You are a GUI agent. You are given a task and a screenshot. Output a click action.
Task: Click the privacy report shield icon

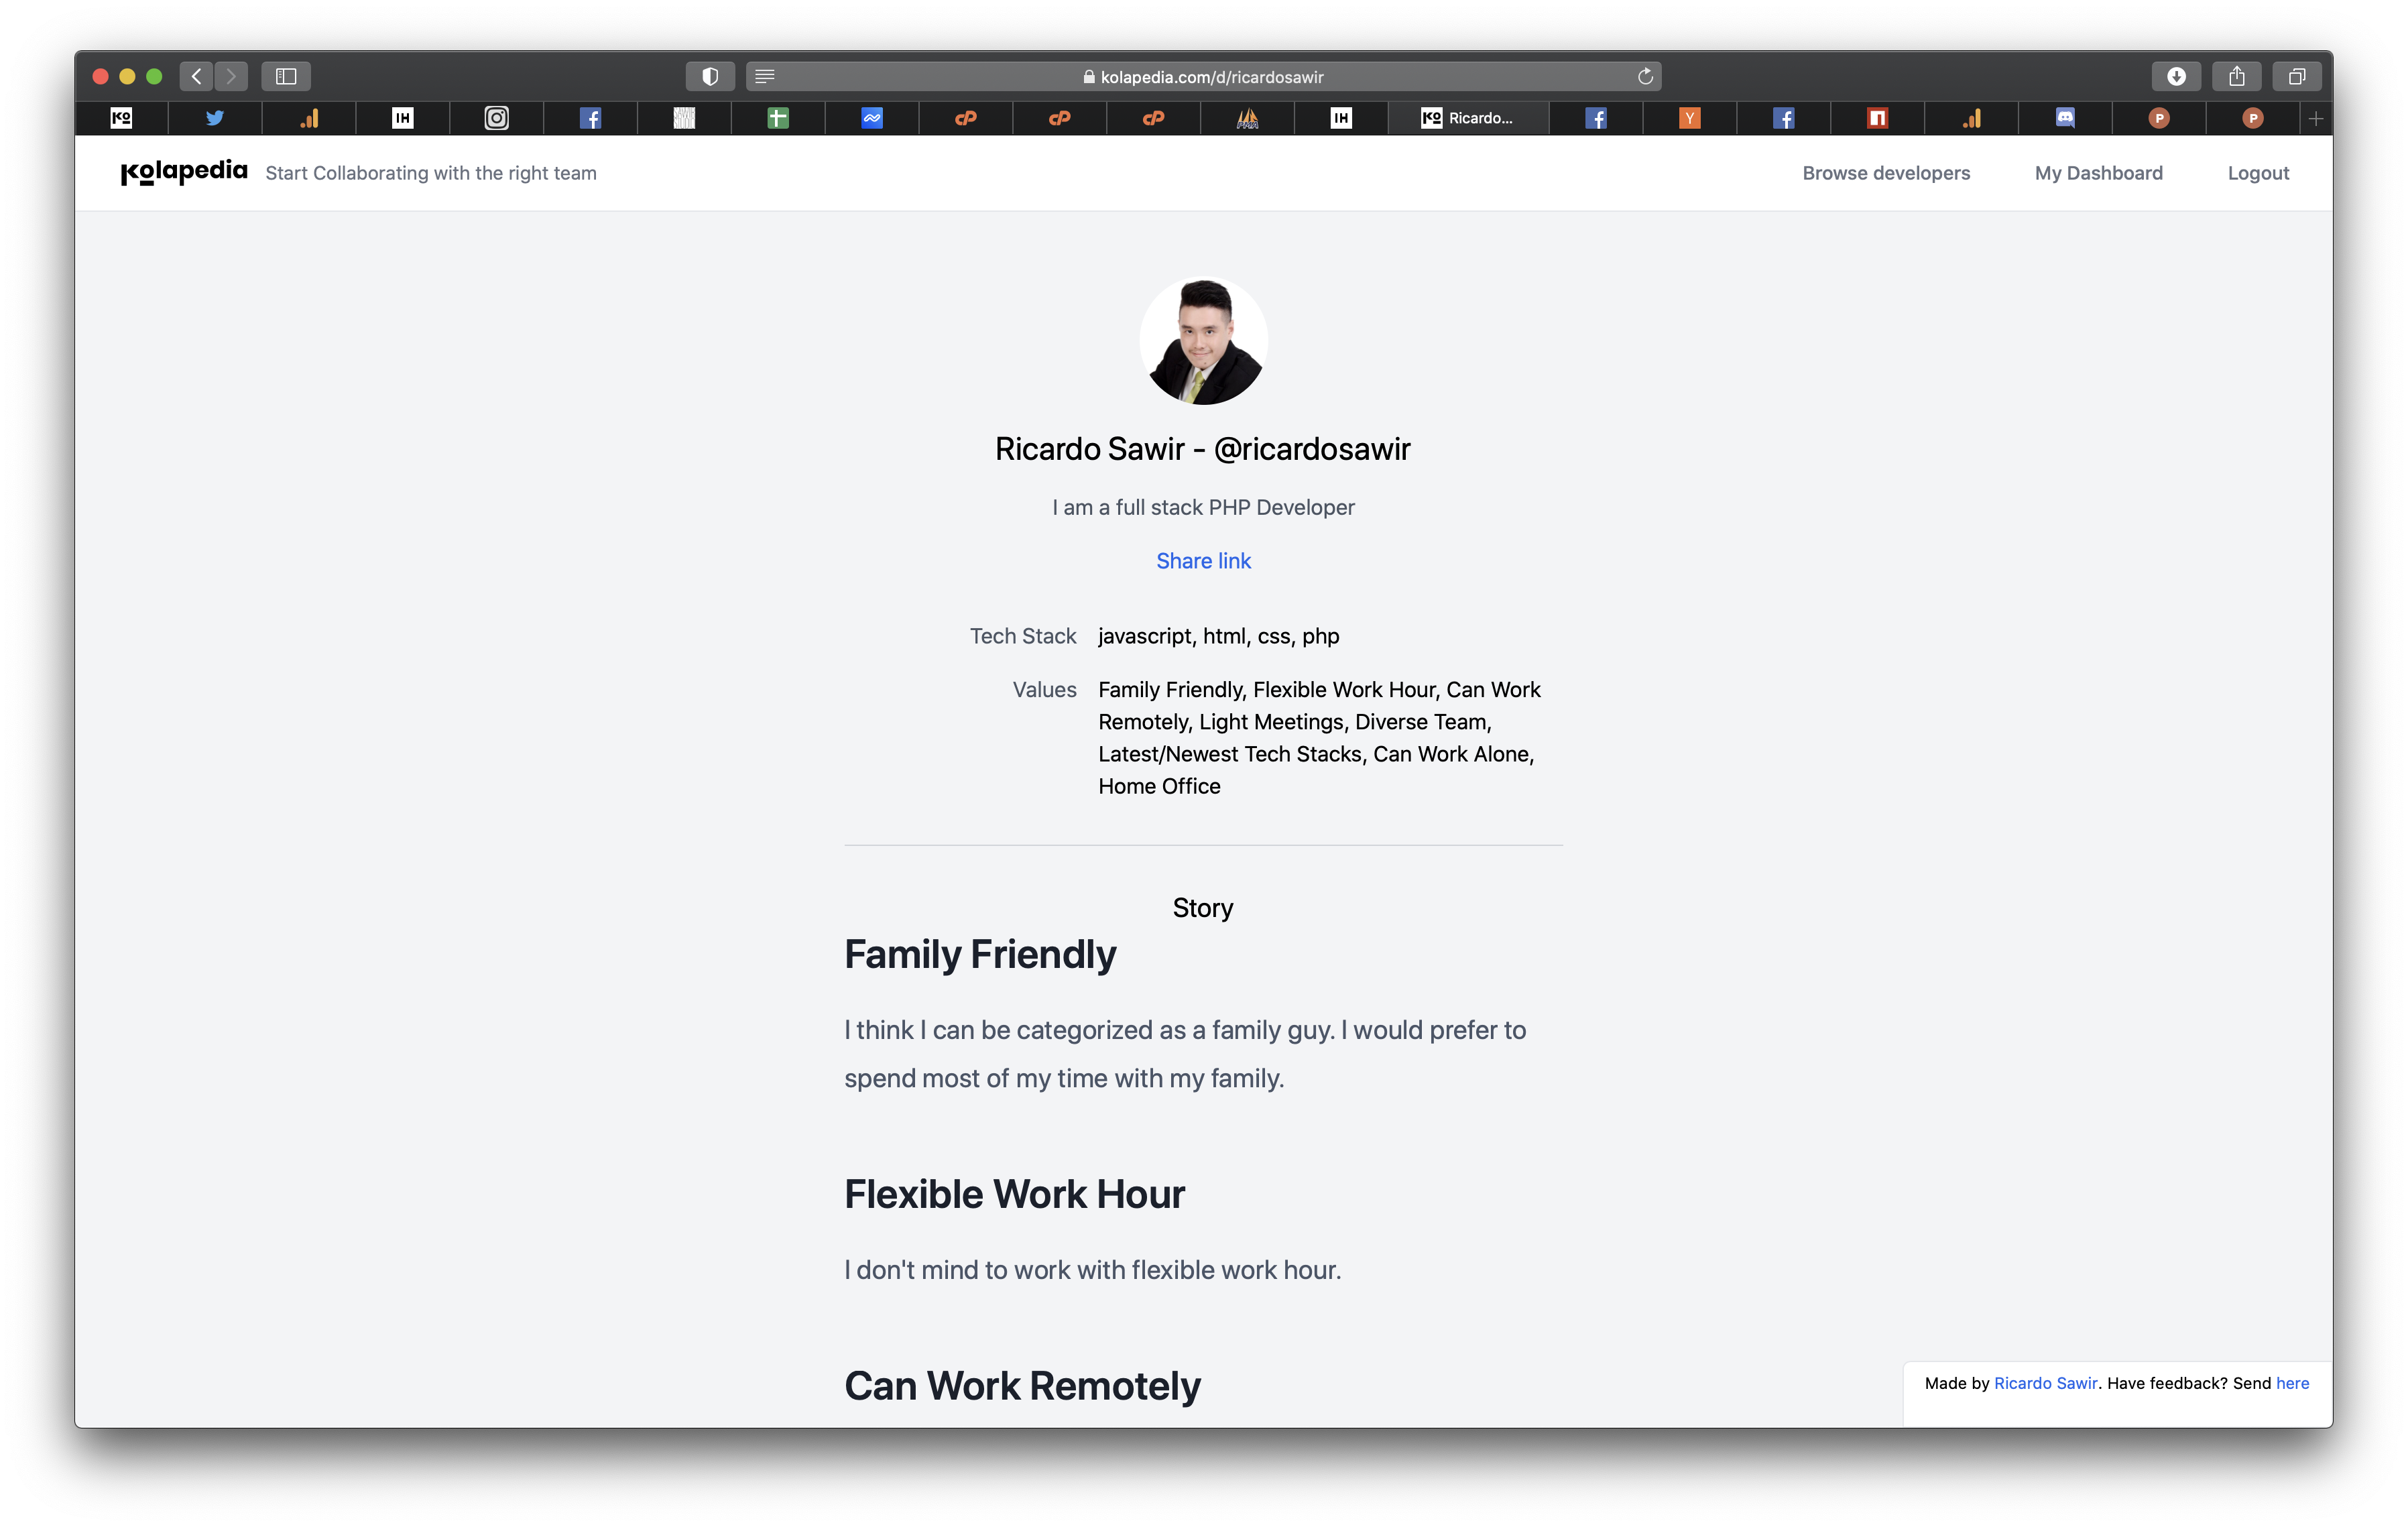710,76
